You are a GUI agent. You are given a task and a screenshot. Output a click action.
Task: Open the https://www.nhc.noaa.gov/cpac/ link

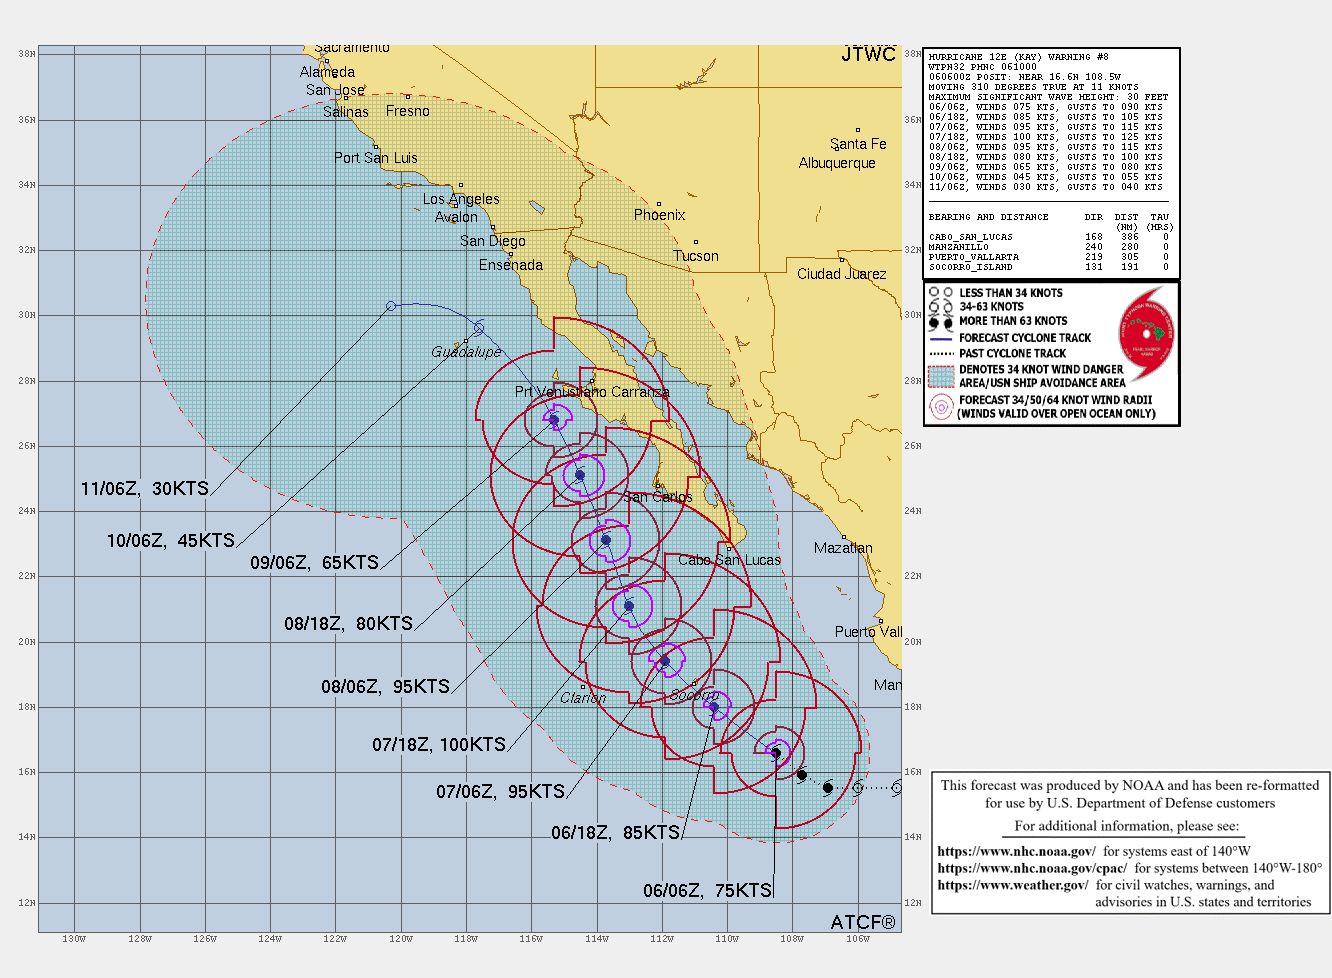point(1032,868)
